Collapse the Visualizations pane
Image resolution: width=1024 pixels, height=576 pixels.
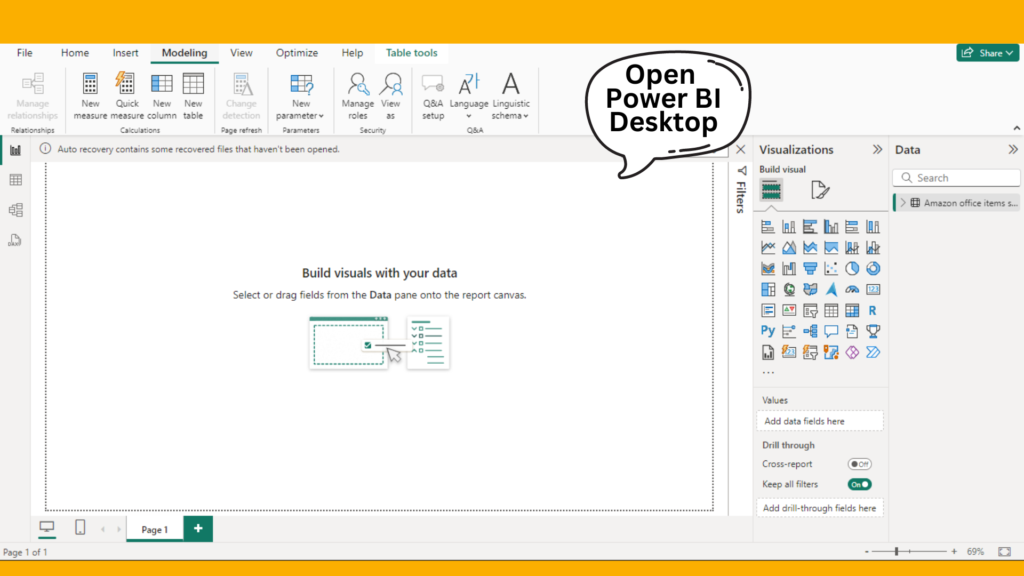[x=877, y=150]
